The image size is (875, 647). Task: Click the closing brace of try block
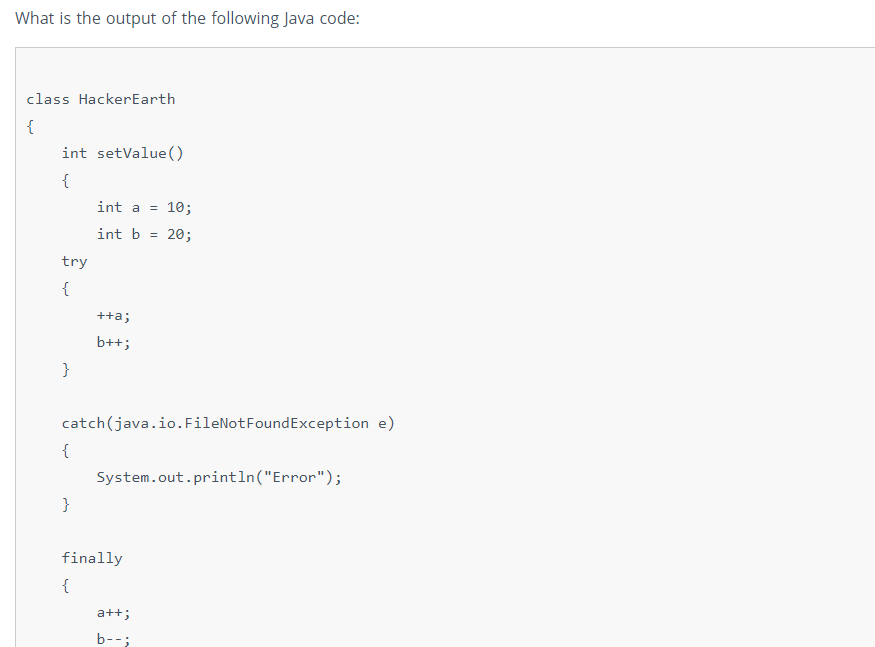pos(65,370)
